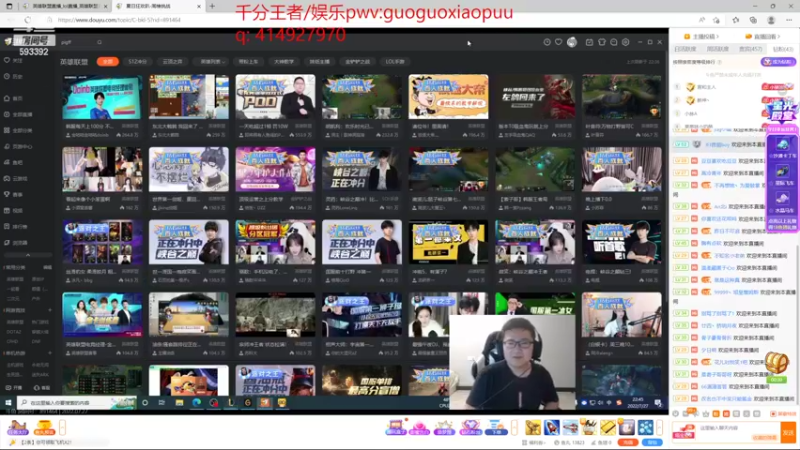
Task: Switch to the first browser tab
Action: click(x=64, y=6)
